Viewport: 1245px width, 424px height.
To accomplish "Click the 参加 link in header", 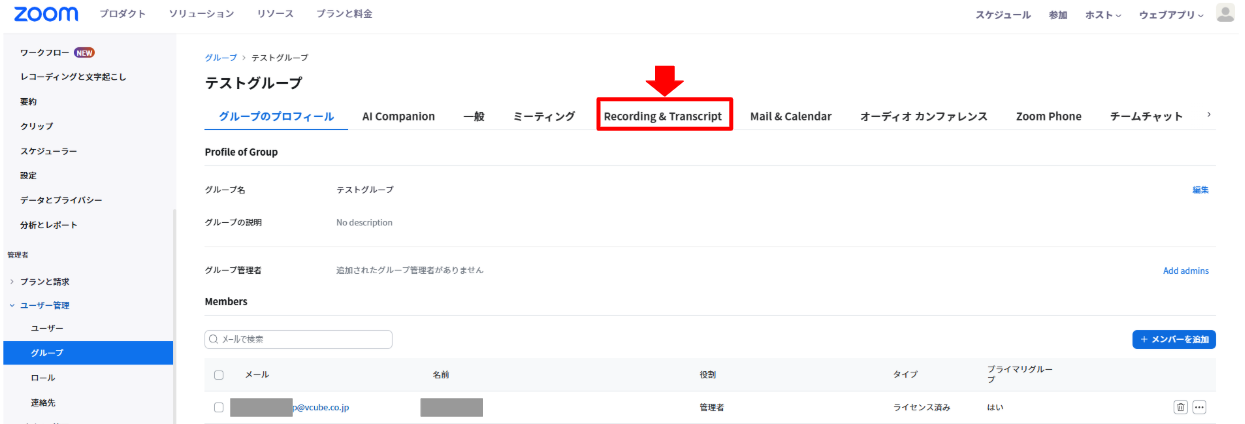I will (x=1058, y=15).
